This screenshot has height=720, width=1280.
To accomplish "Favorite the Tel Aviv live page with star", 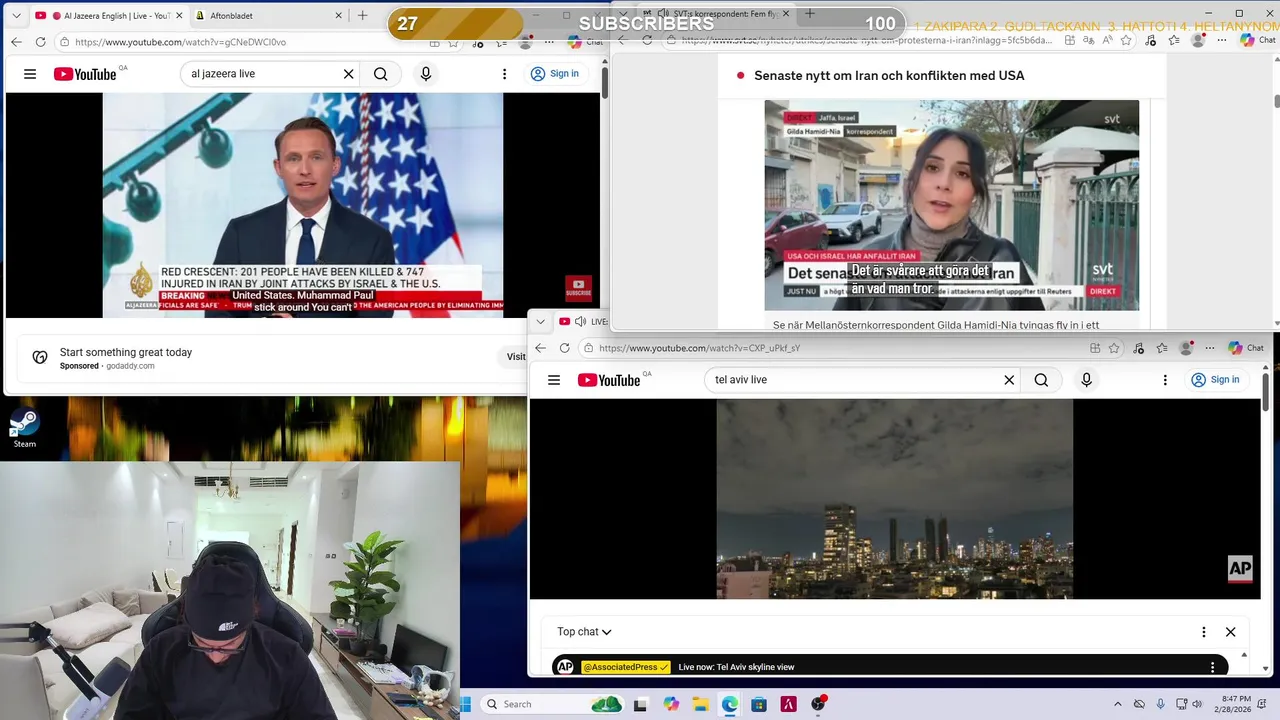I will point(1113,348).
